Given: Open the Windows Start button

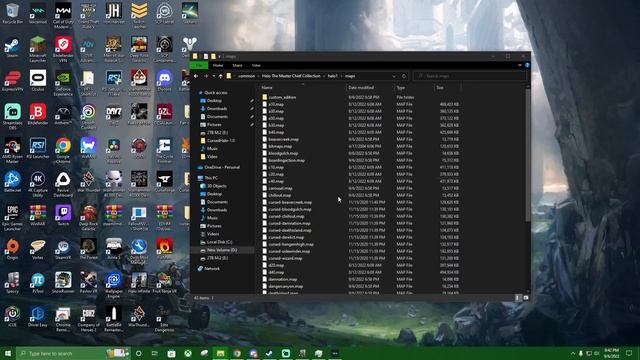Looking at the screenshot, I should pos(8,353).
